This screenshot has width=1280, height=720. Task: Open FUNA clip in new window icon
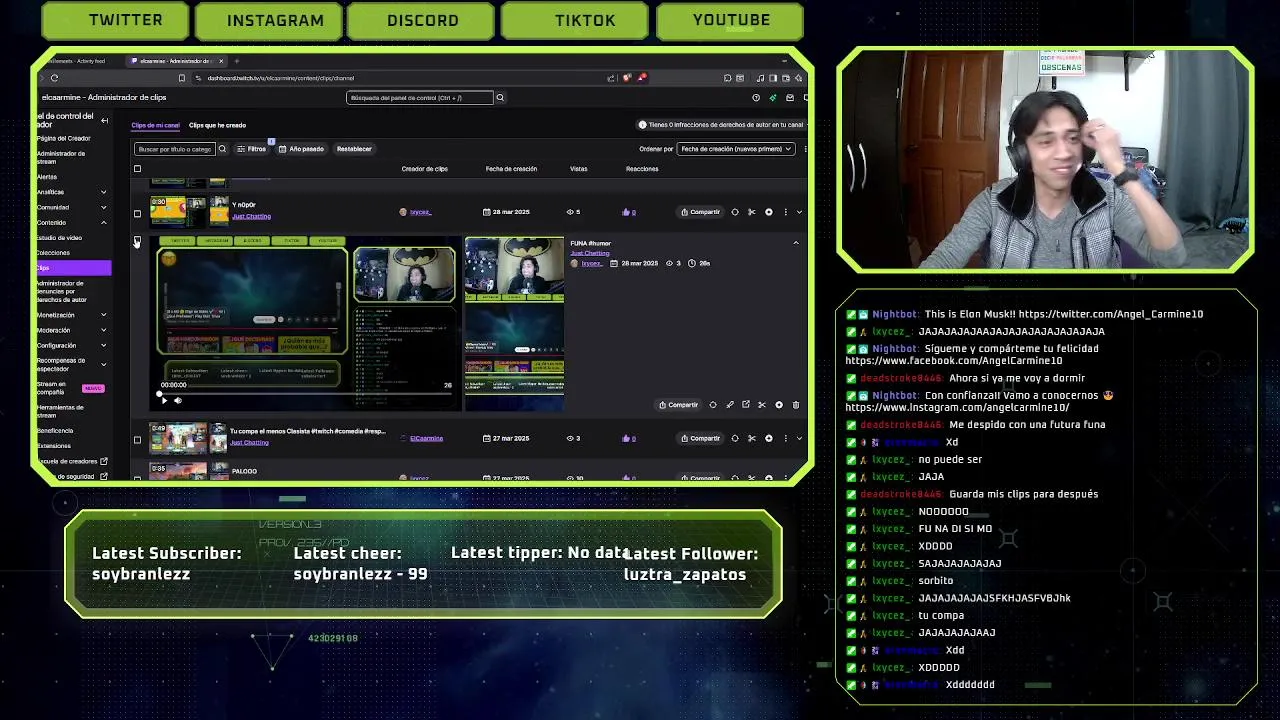(746, 405)
